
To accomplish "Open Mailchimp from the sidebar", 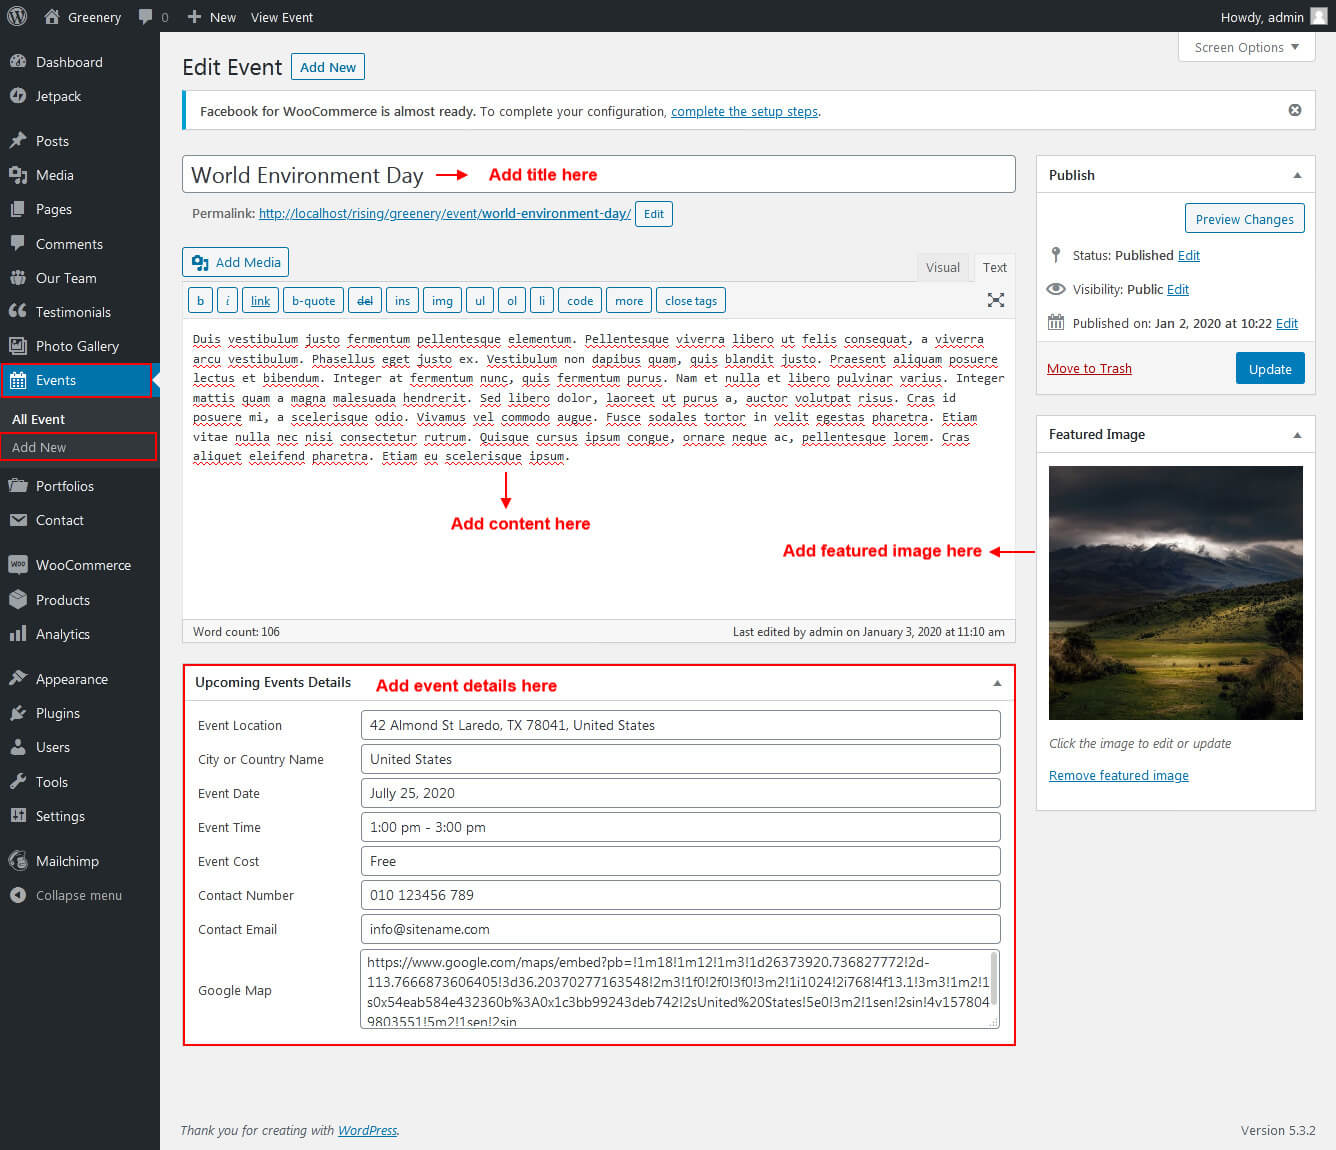I will pos(67,861).
